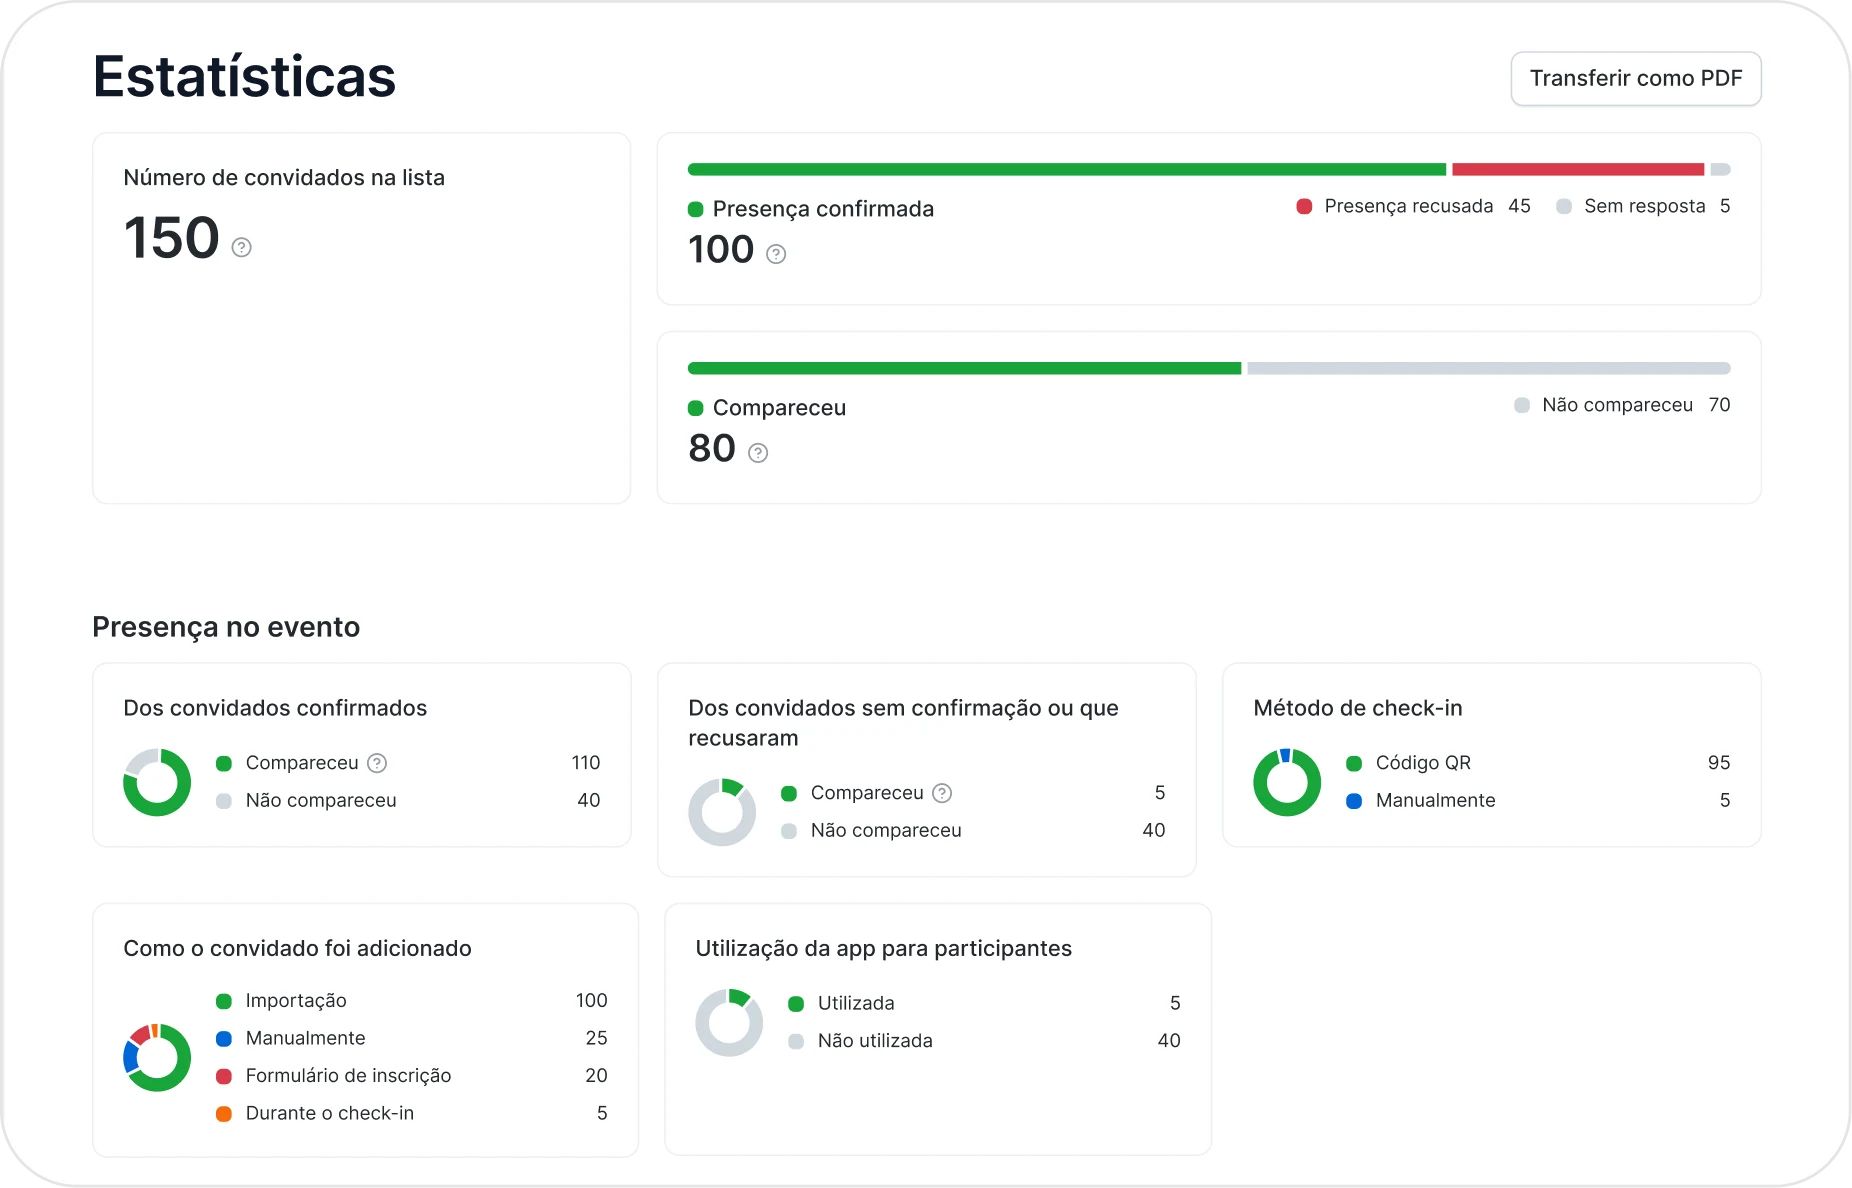Click the green Importação legend dot
The width and height of the screenshot is (1852, 1188).
[224, 1002]
